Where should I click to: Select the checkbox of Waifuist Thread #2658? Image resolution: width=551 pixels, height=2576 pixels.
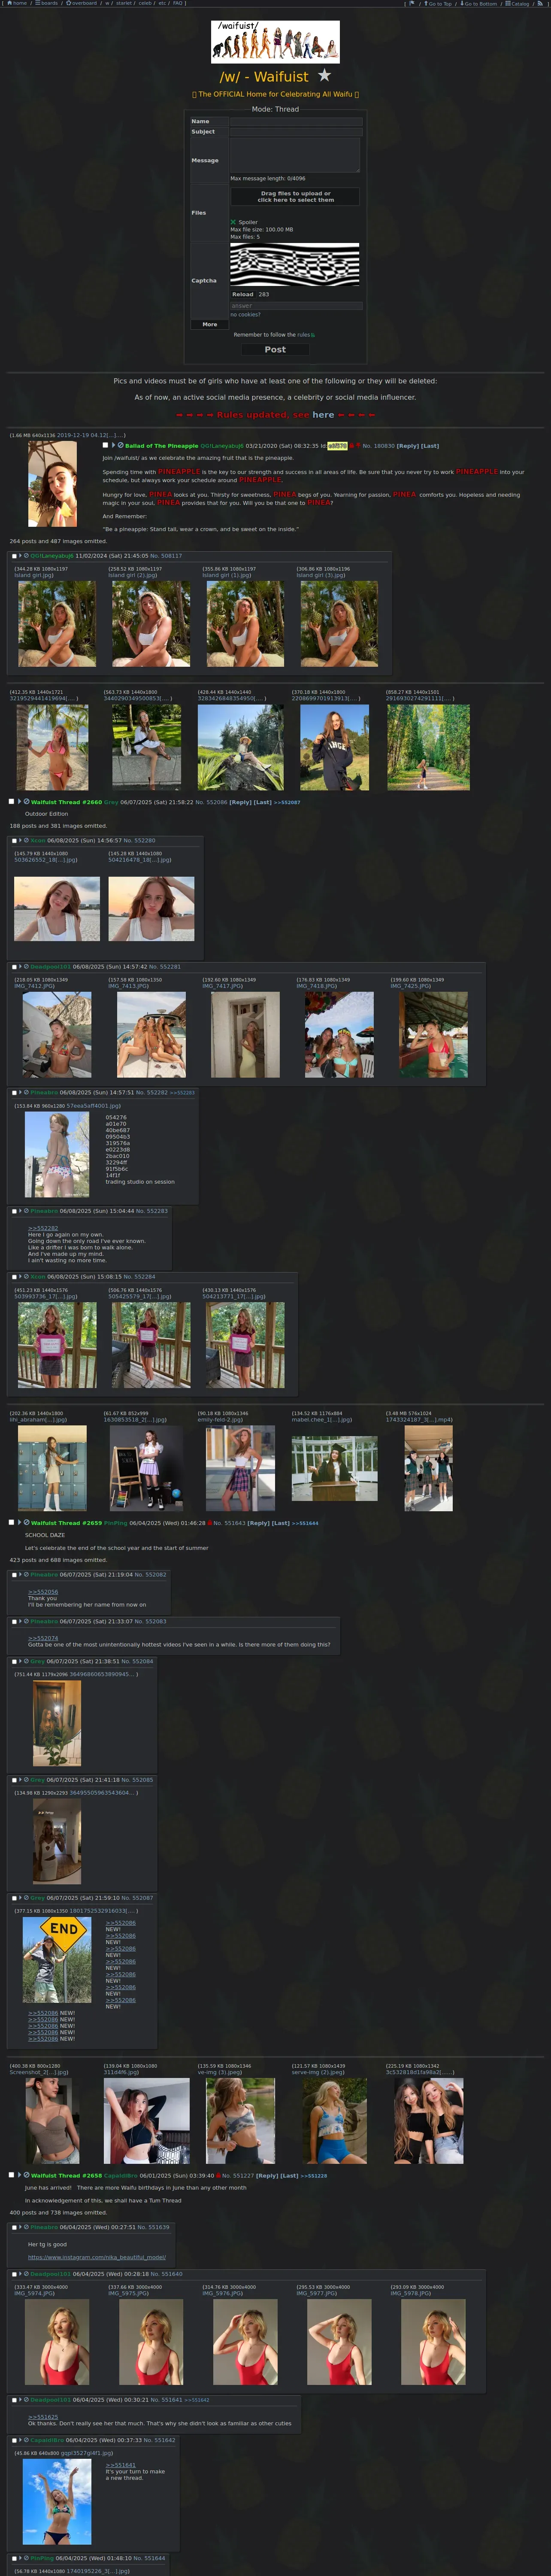12,2174
